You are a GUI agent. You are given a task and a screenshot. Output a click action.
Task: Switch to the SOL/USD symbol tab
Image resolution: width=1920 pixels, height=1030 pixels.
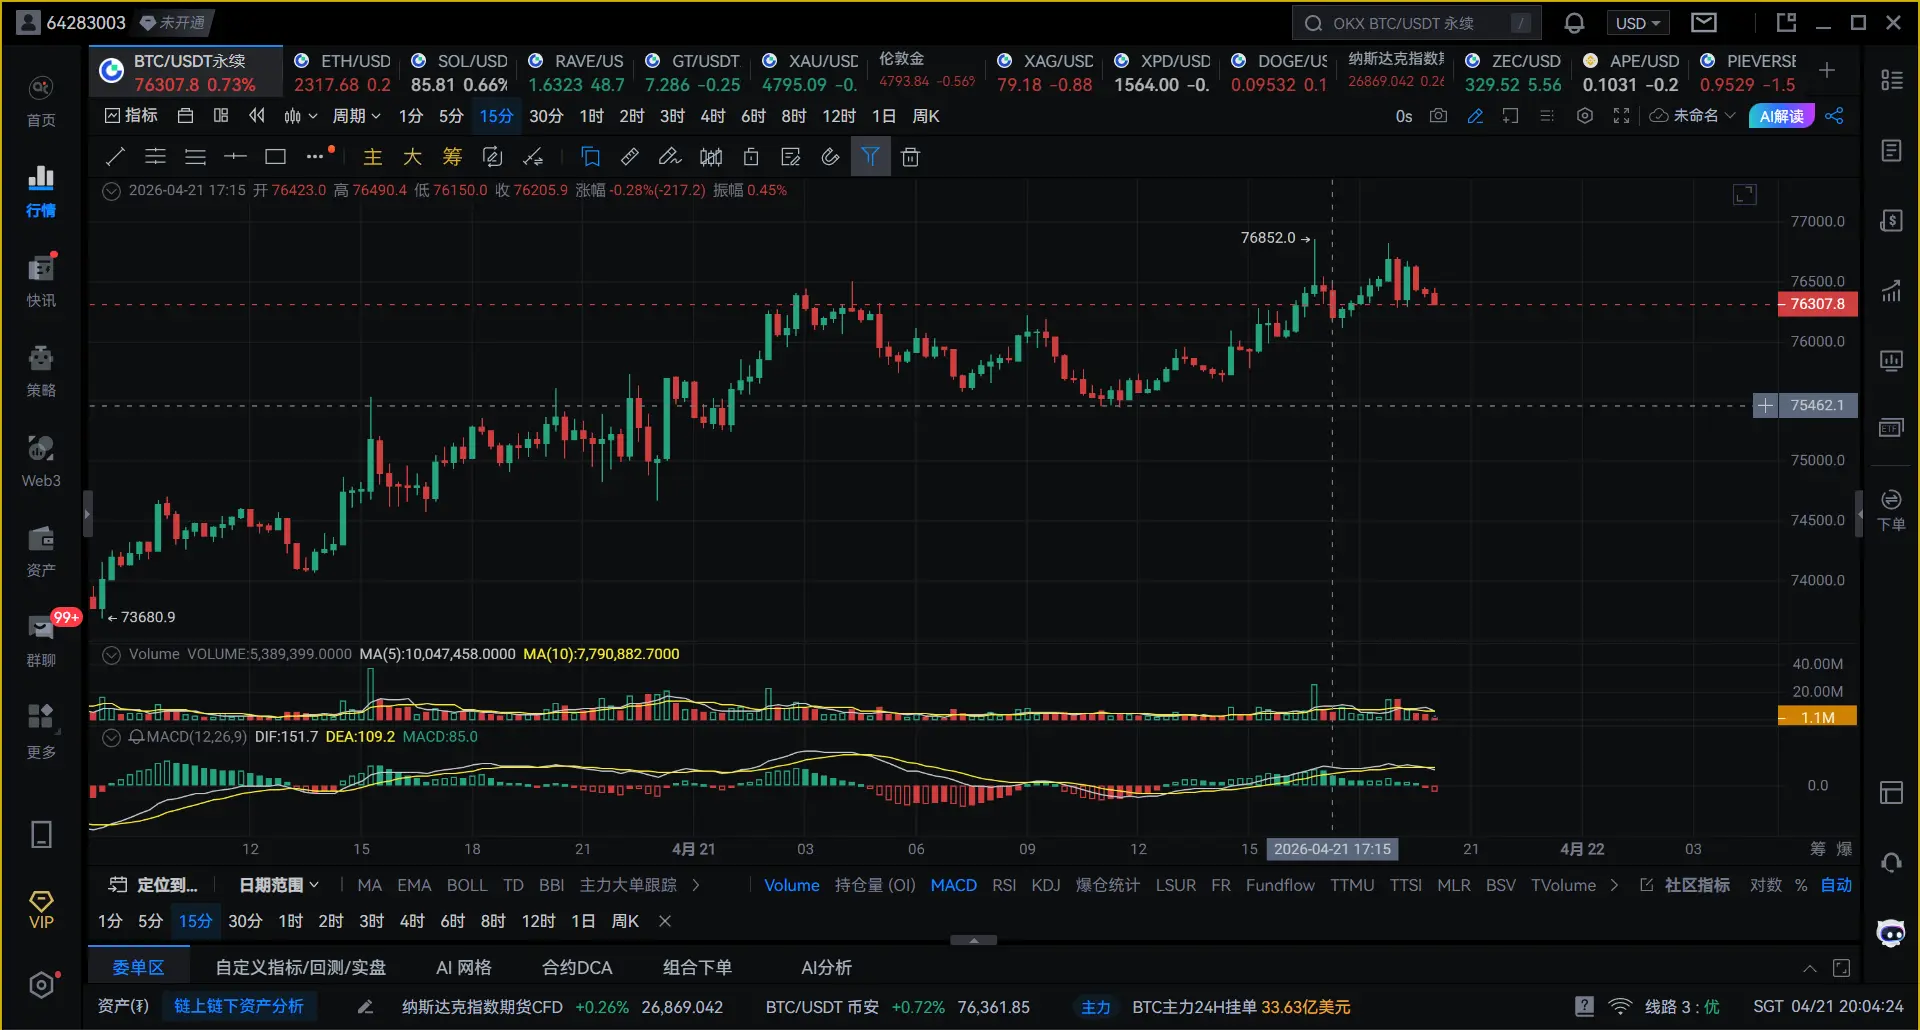[x=459, y=72]
